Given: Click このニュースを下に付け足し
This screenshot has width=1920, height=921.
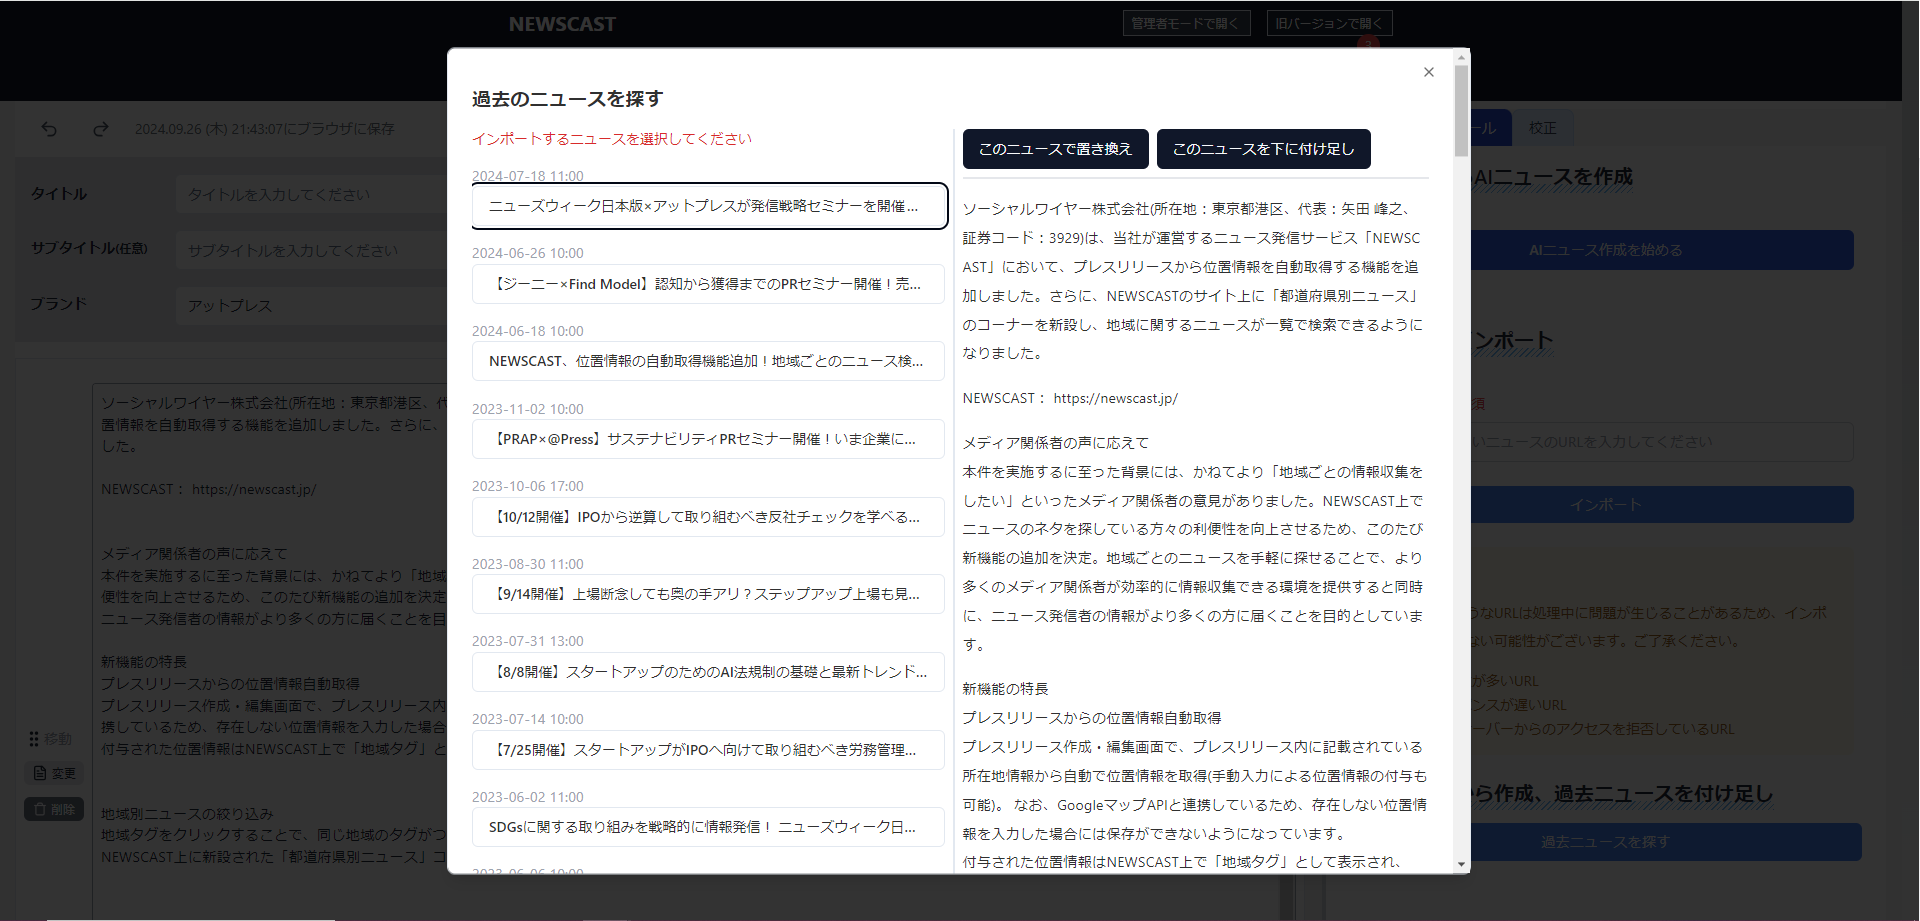Looking at the screenshot, I should click(1263, 148).
